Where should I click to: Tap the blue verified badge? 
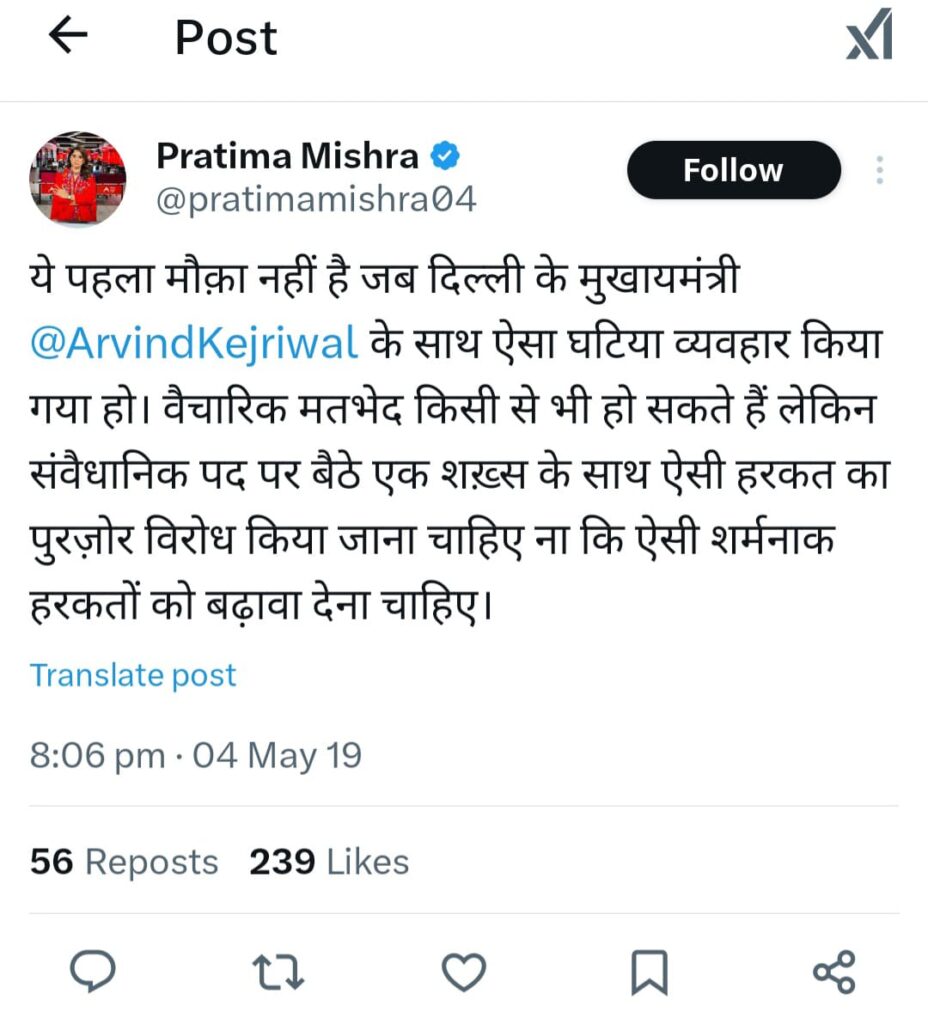[445, 156]
